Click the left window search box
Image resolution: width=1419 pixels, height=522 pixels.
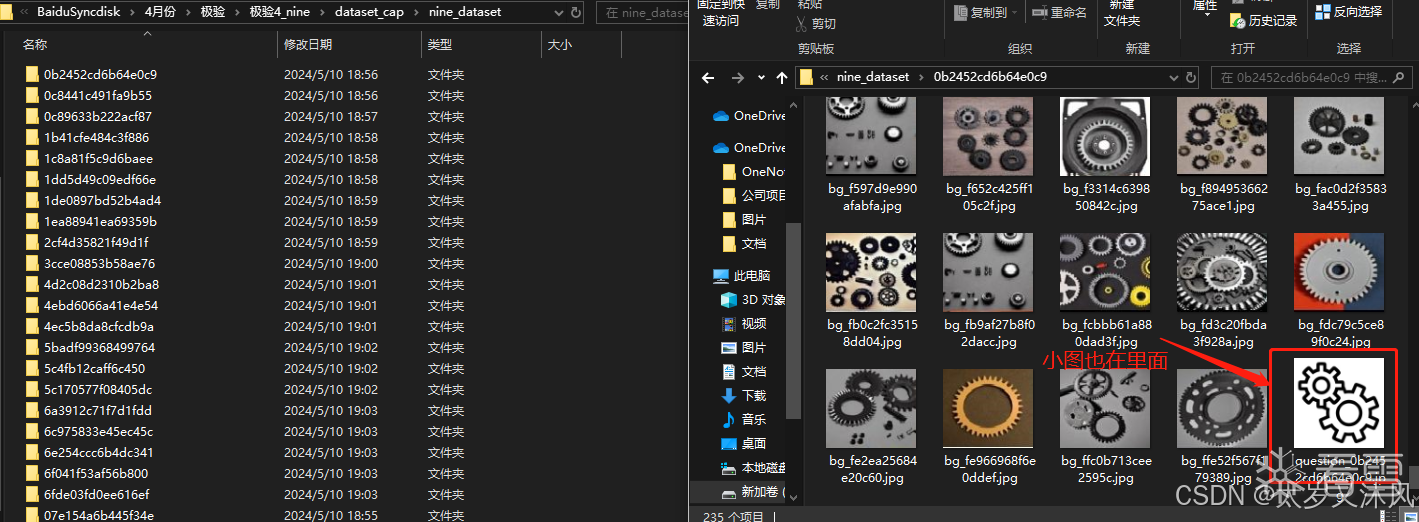[x=644, y=13]
